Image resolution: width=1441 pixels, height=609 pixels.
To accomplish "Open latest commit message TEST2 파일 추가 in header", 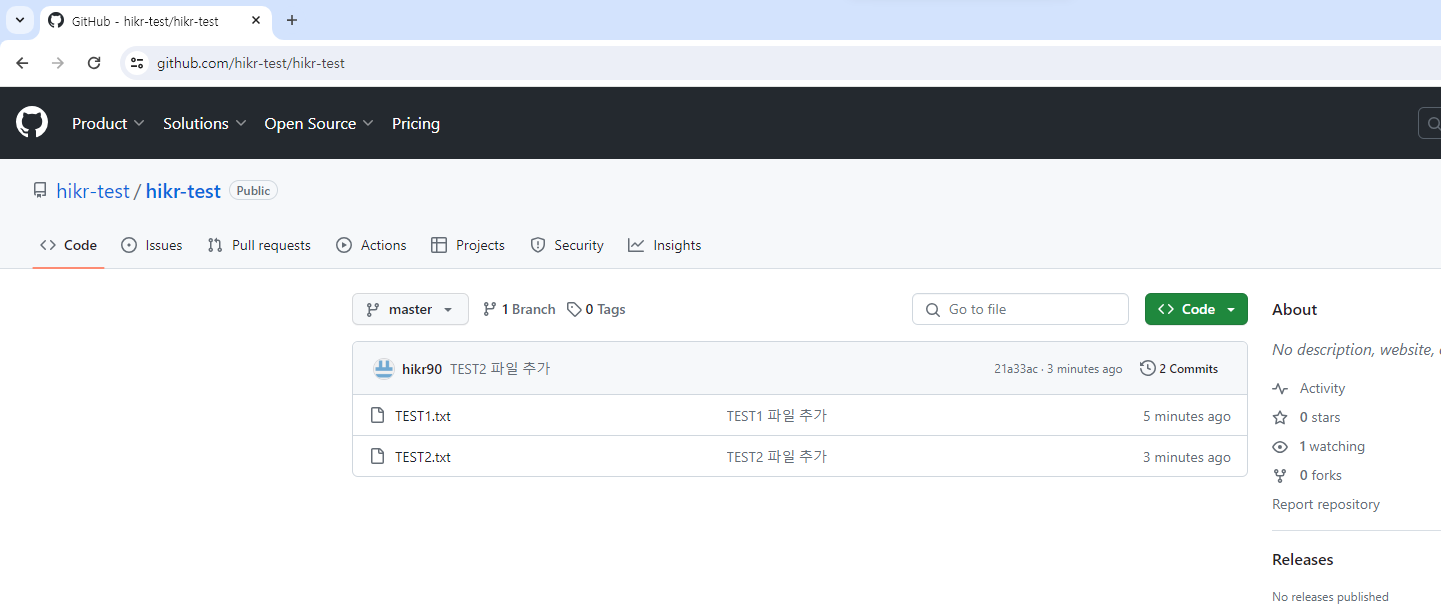I will coord(500,369).
